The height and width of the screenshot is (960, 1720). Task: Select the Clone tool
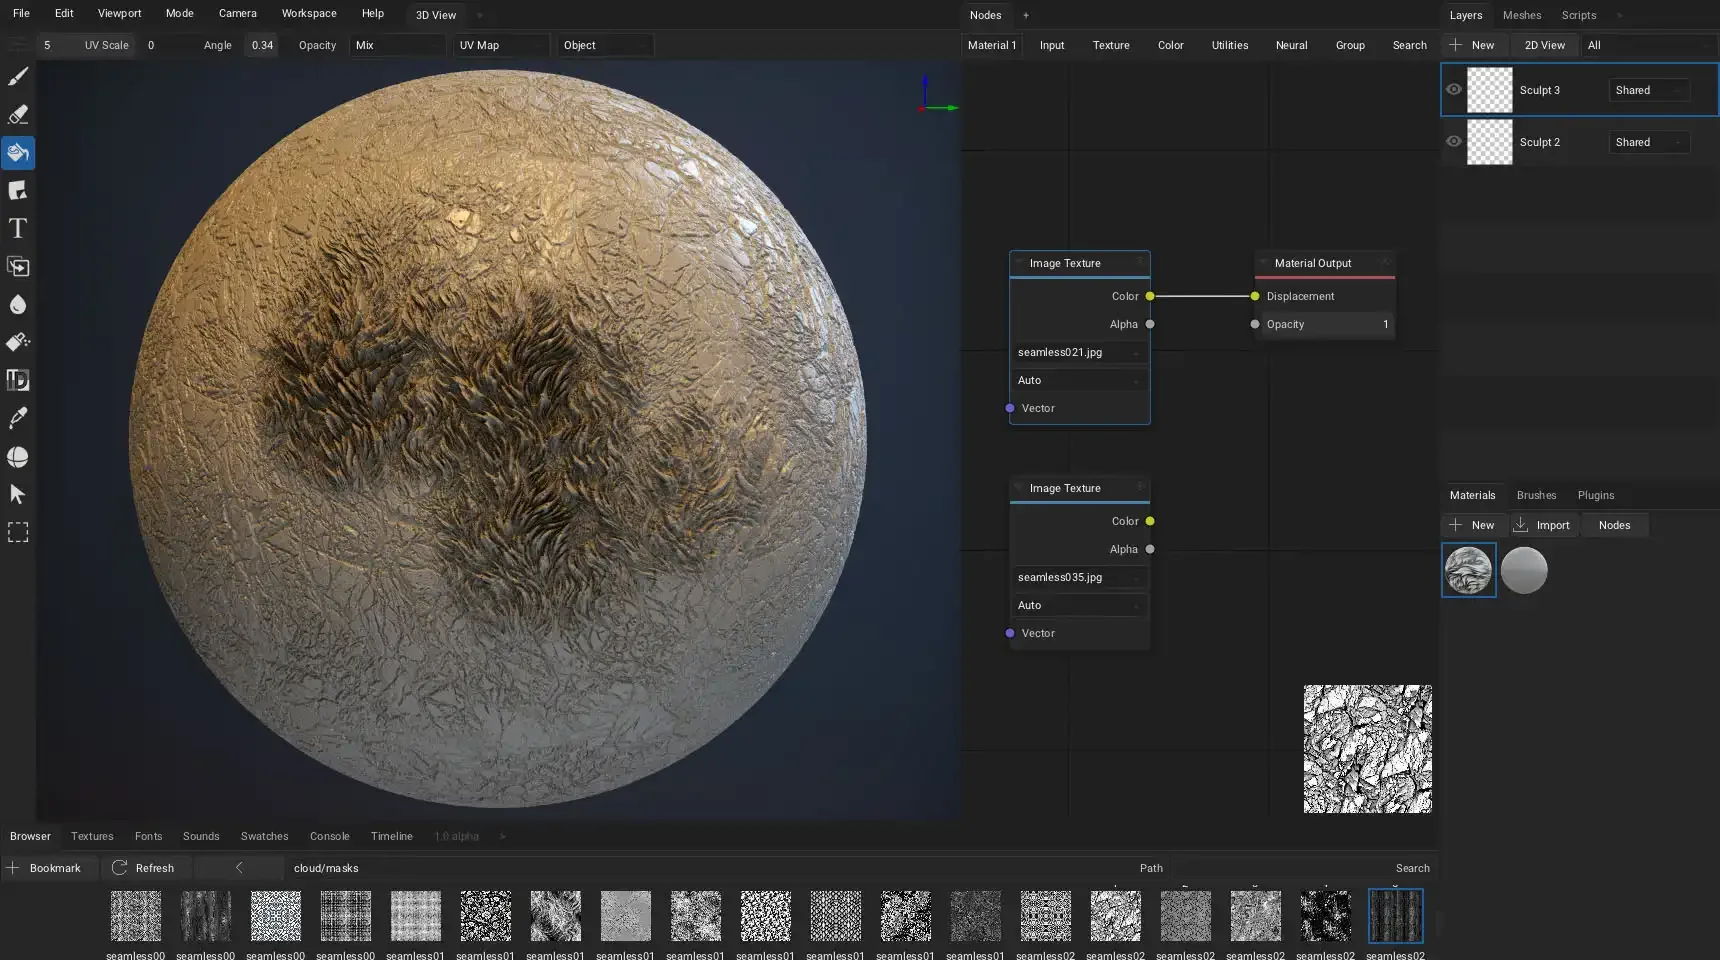pos(18,267)
